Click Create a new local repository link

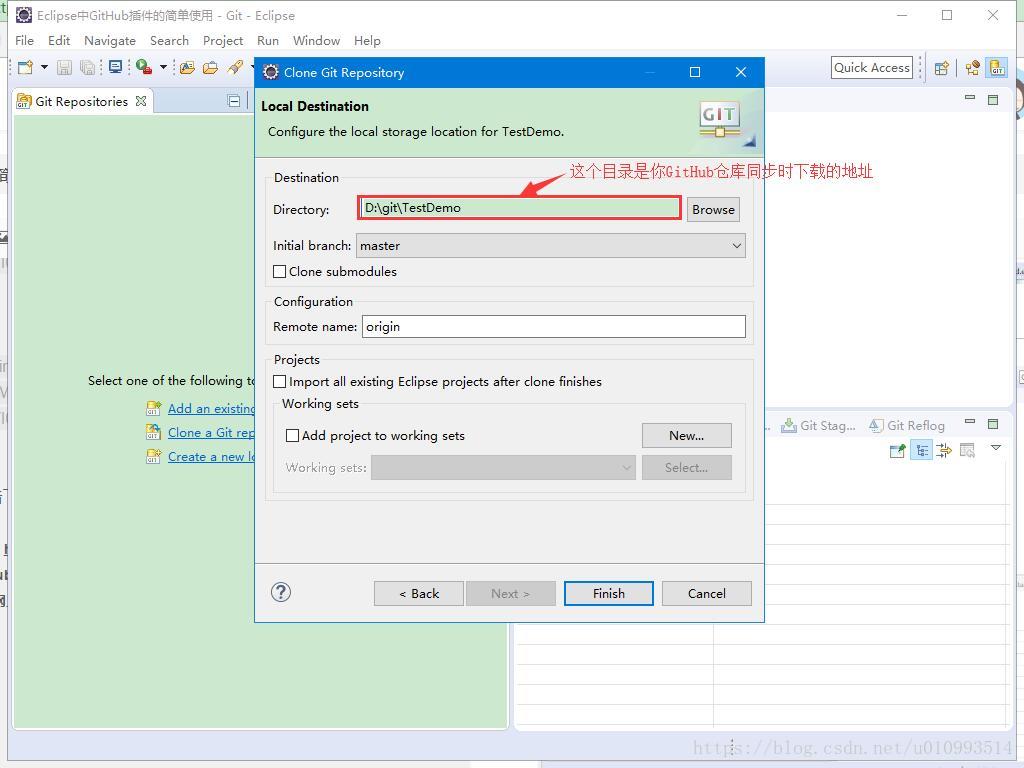coord(211,457)
